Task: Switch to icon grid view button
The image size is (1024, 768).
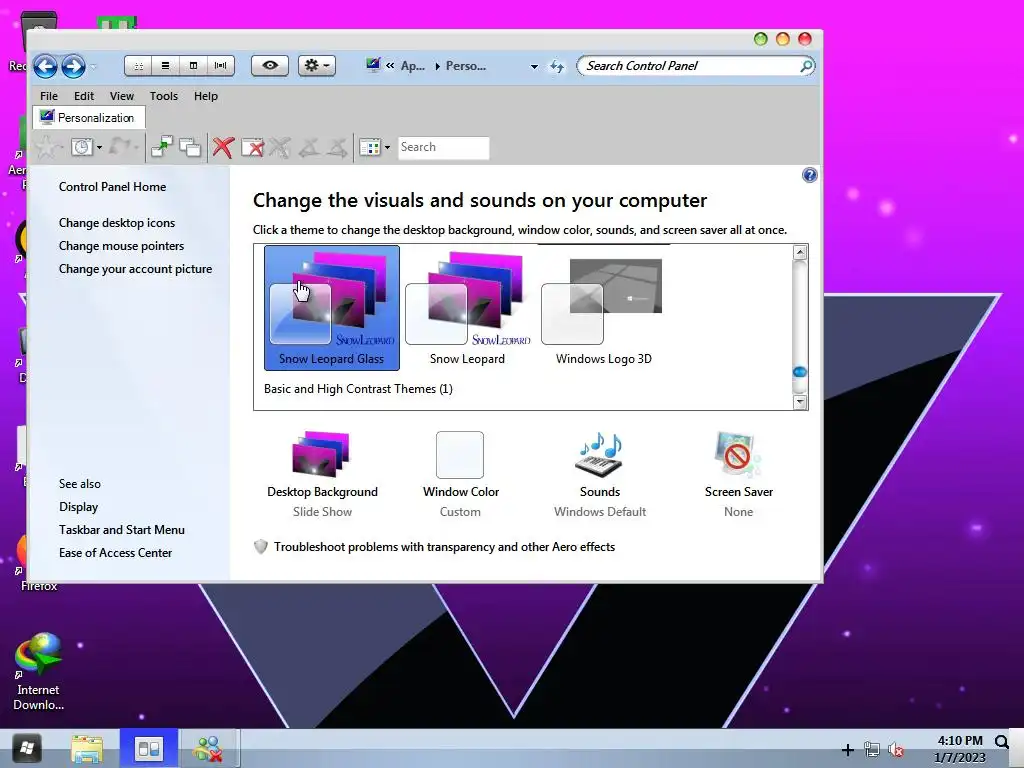Action: (138, 66)
